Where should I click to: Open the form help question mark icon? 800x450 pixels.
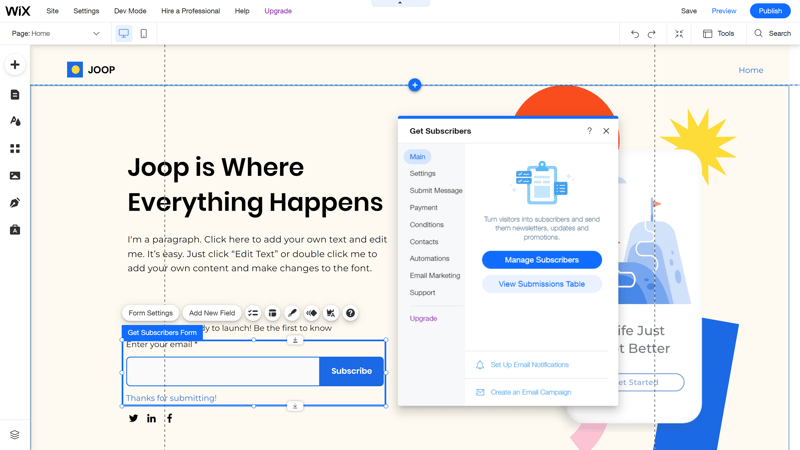pyautogui.click(x=350, y=313)
